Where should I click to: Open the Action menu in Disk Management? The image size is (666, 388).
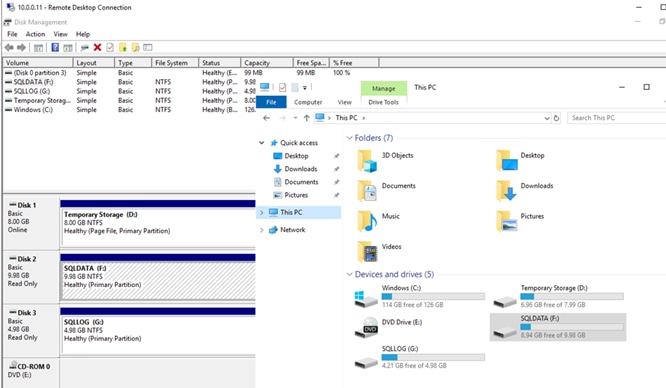click(35, 34)
